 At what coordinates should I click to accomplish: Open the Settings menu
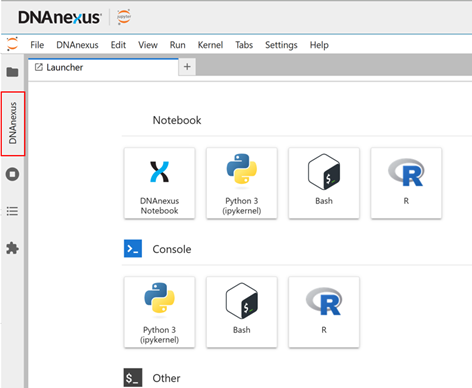281,45
